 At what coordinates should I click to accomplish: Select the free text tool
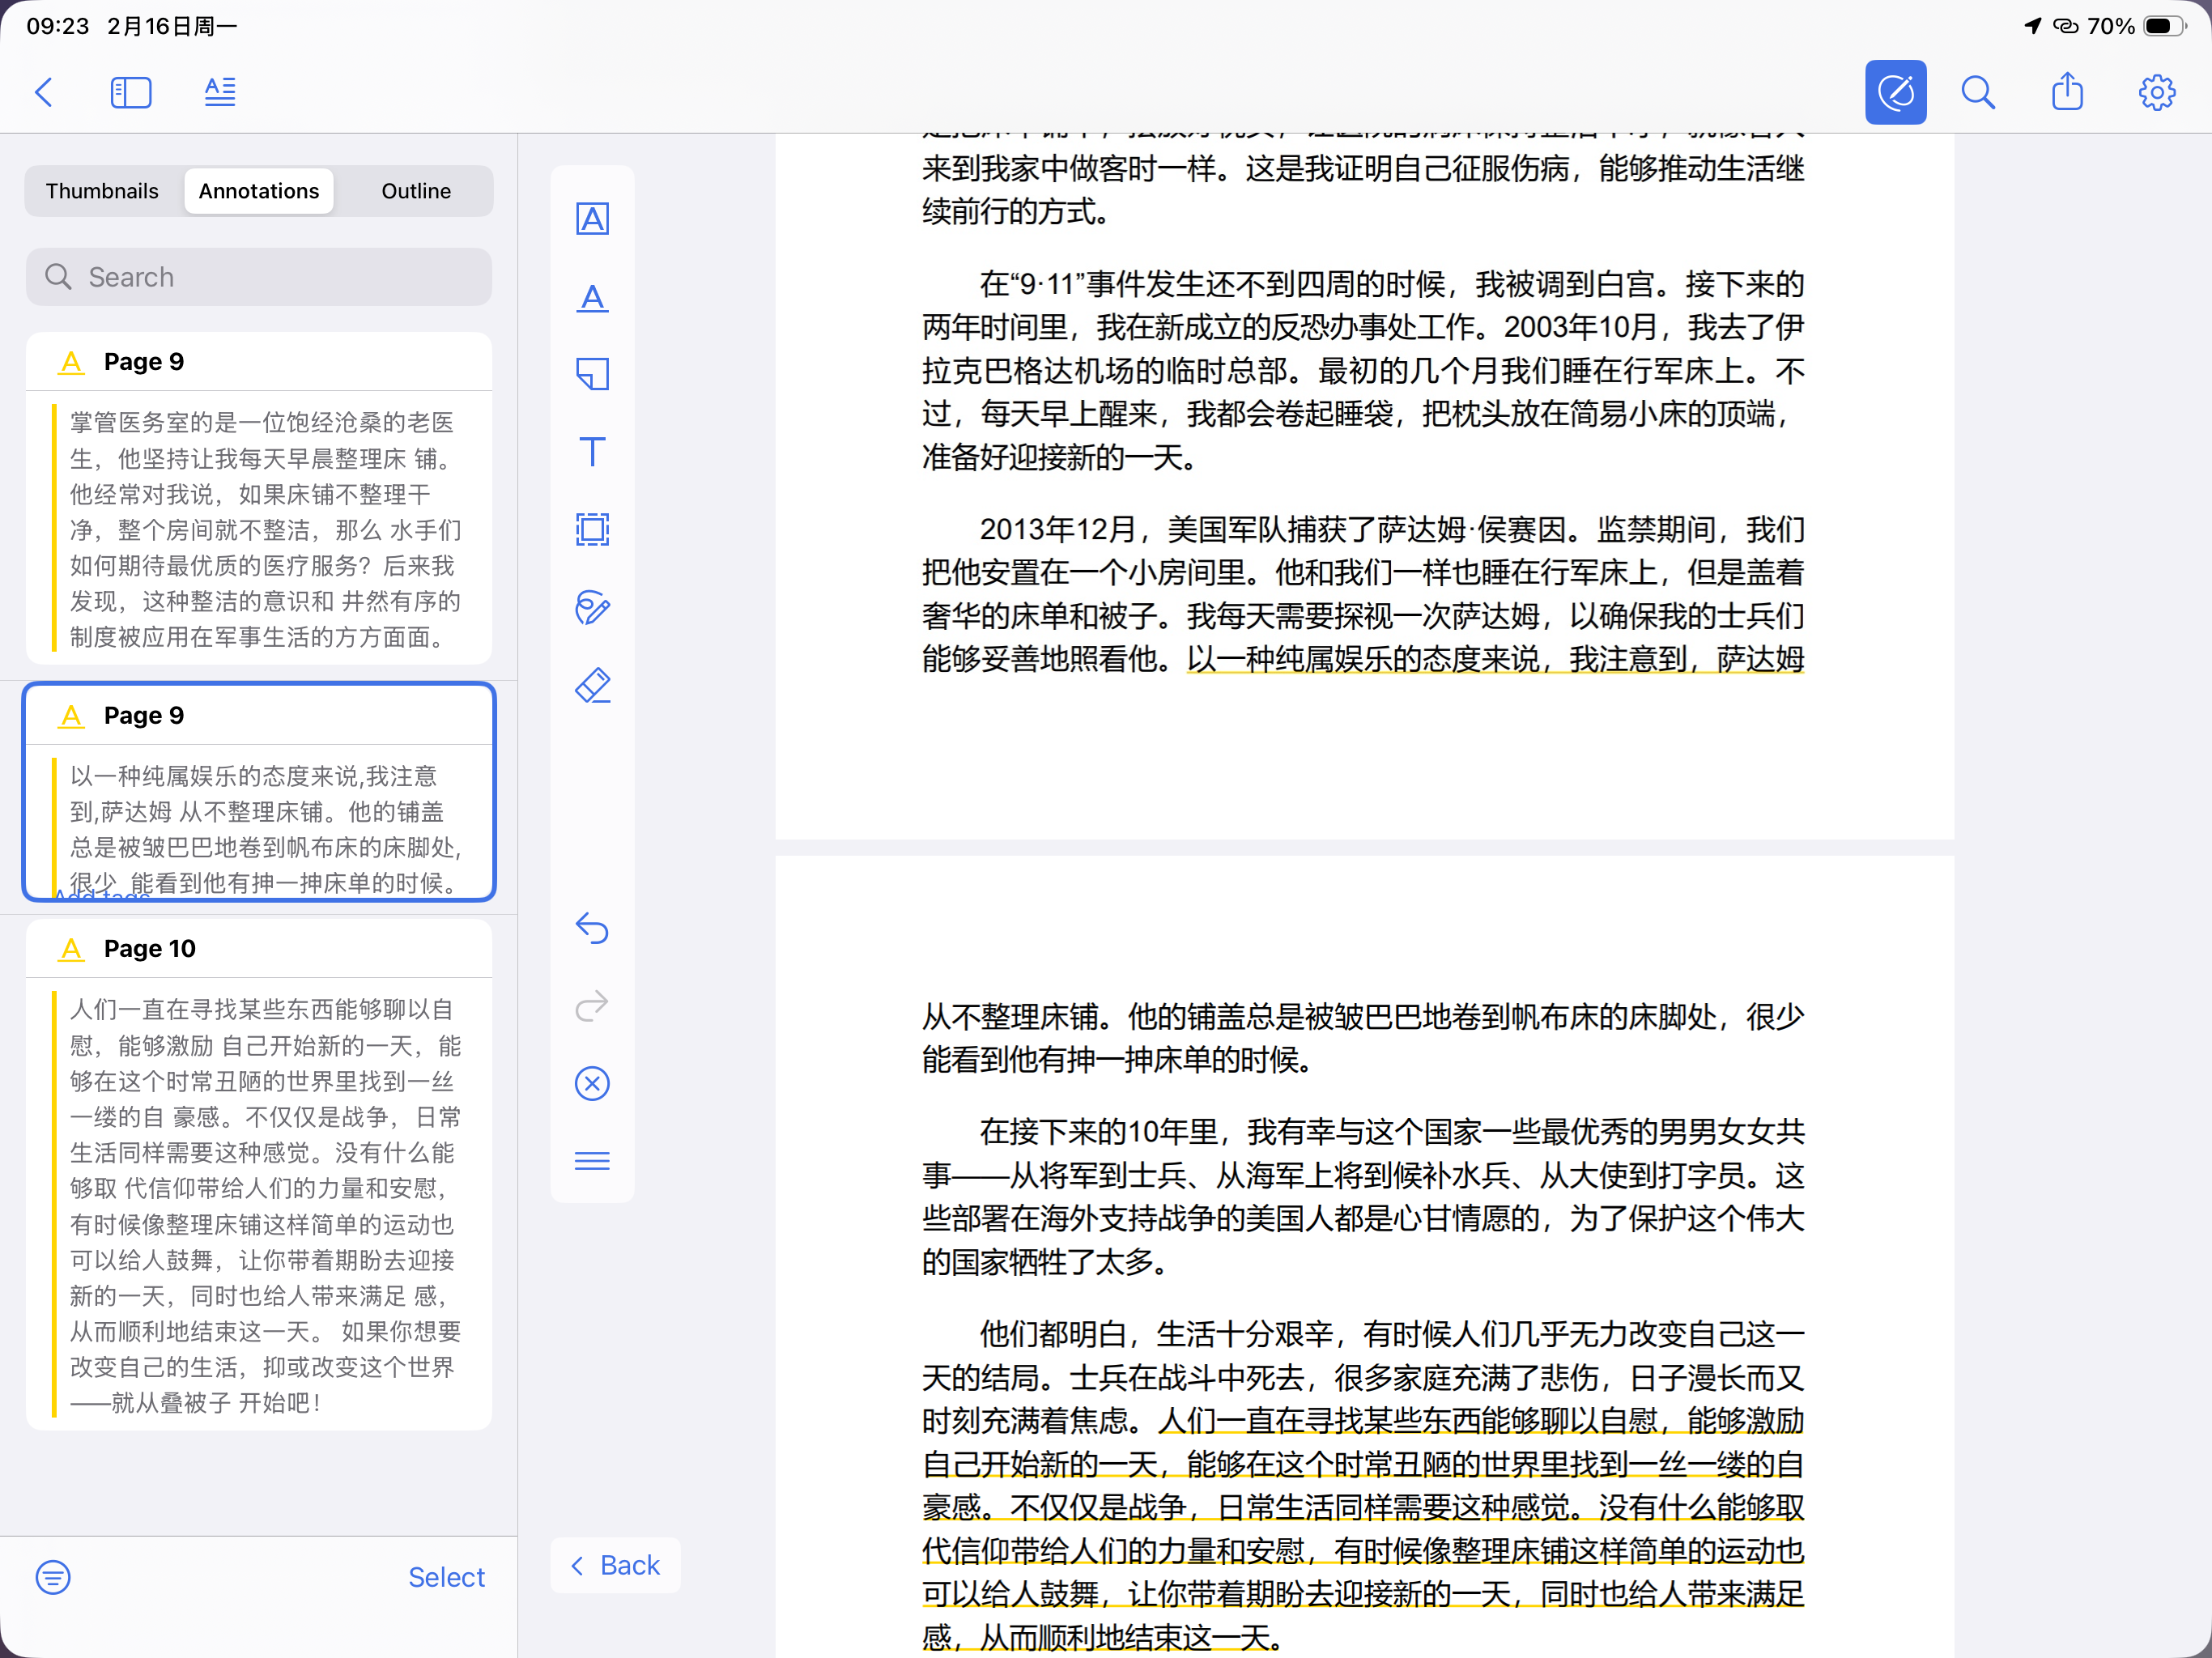click(x=592, y=452)
